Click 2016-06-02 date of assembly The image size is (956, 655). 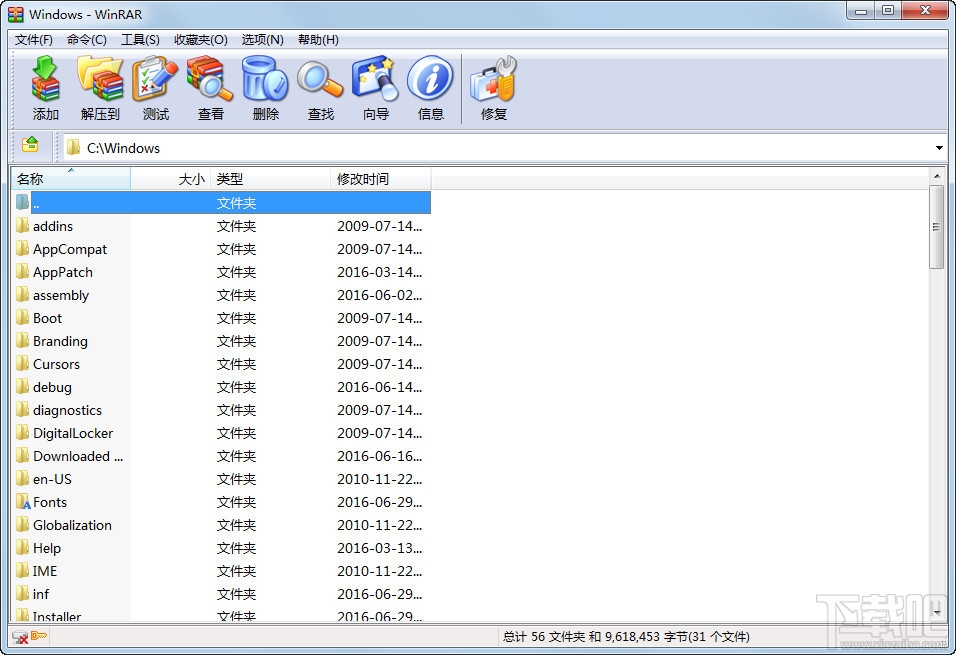pyautogui.click(x=379, y=295)
